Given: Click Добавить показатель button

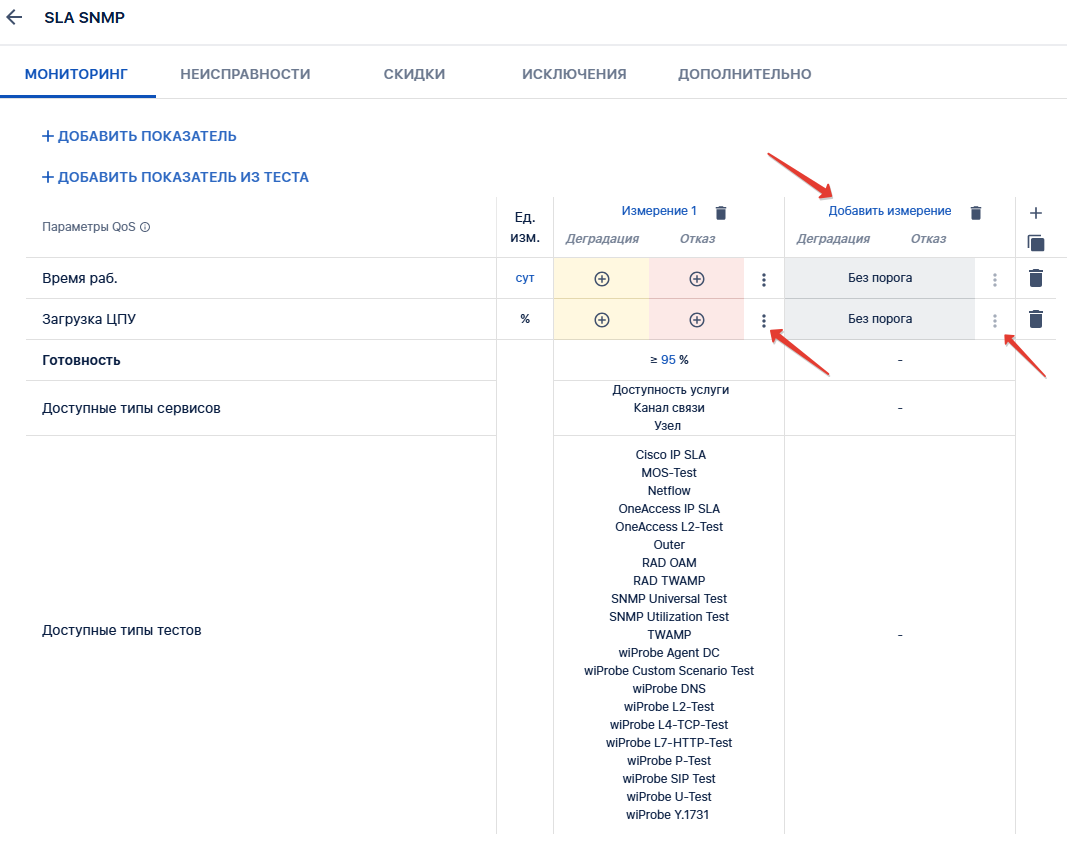Looking at the screenshot, I should tap(139, 136).
